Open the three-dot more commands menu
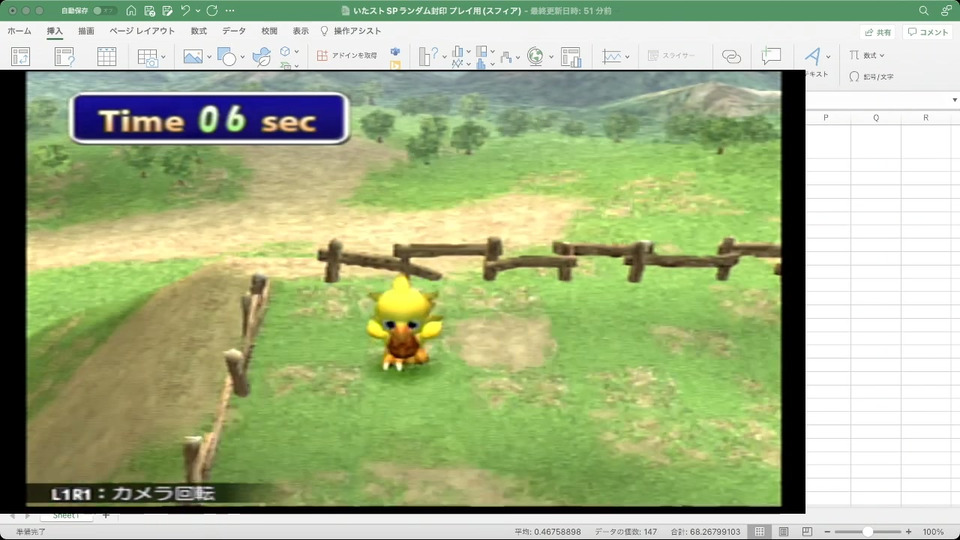The image size is (960, 540). (230, 10)
